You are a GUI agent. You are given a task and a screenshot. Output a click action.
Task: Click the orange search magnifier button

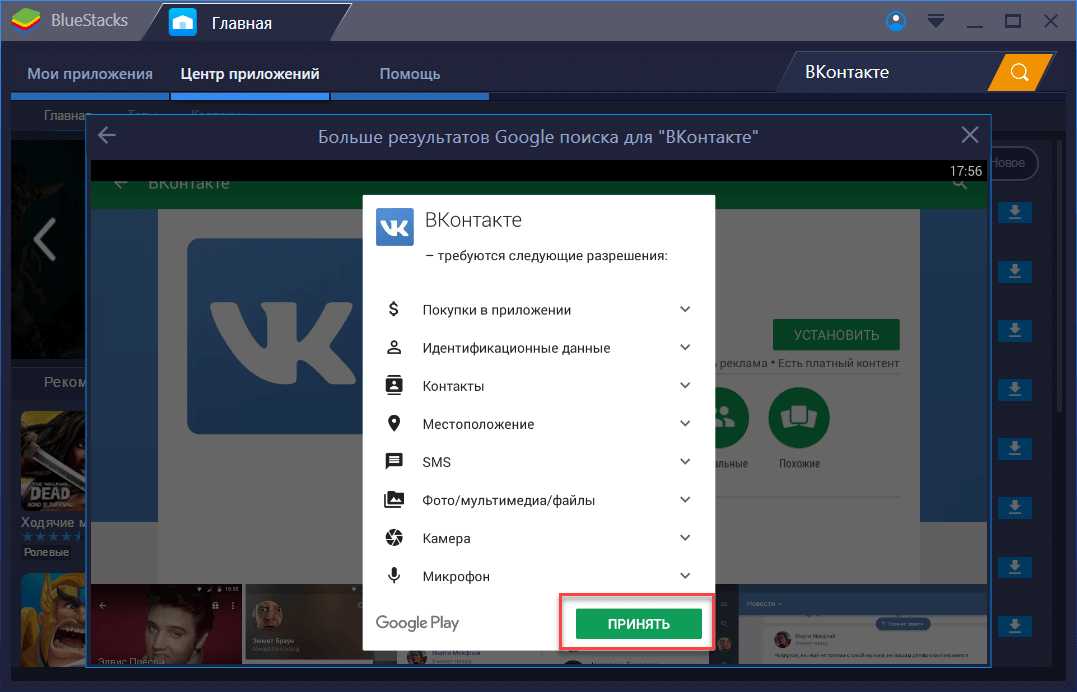1019,72
